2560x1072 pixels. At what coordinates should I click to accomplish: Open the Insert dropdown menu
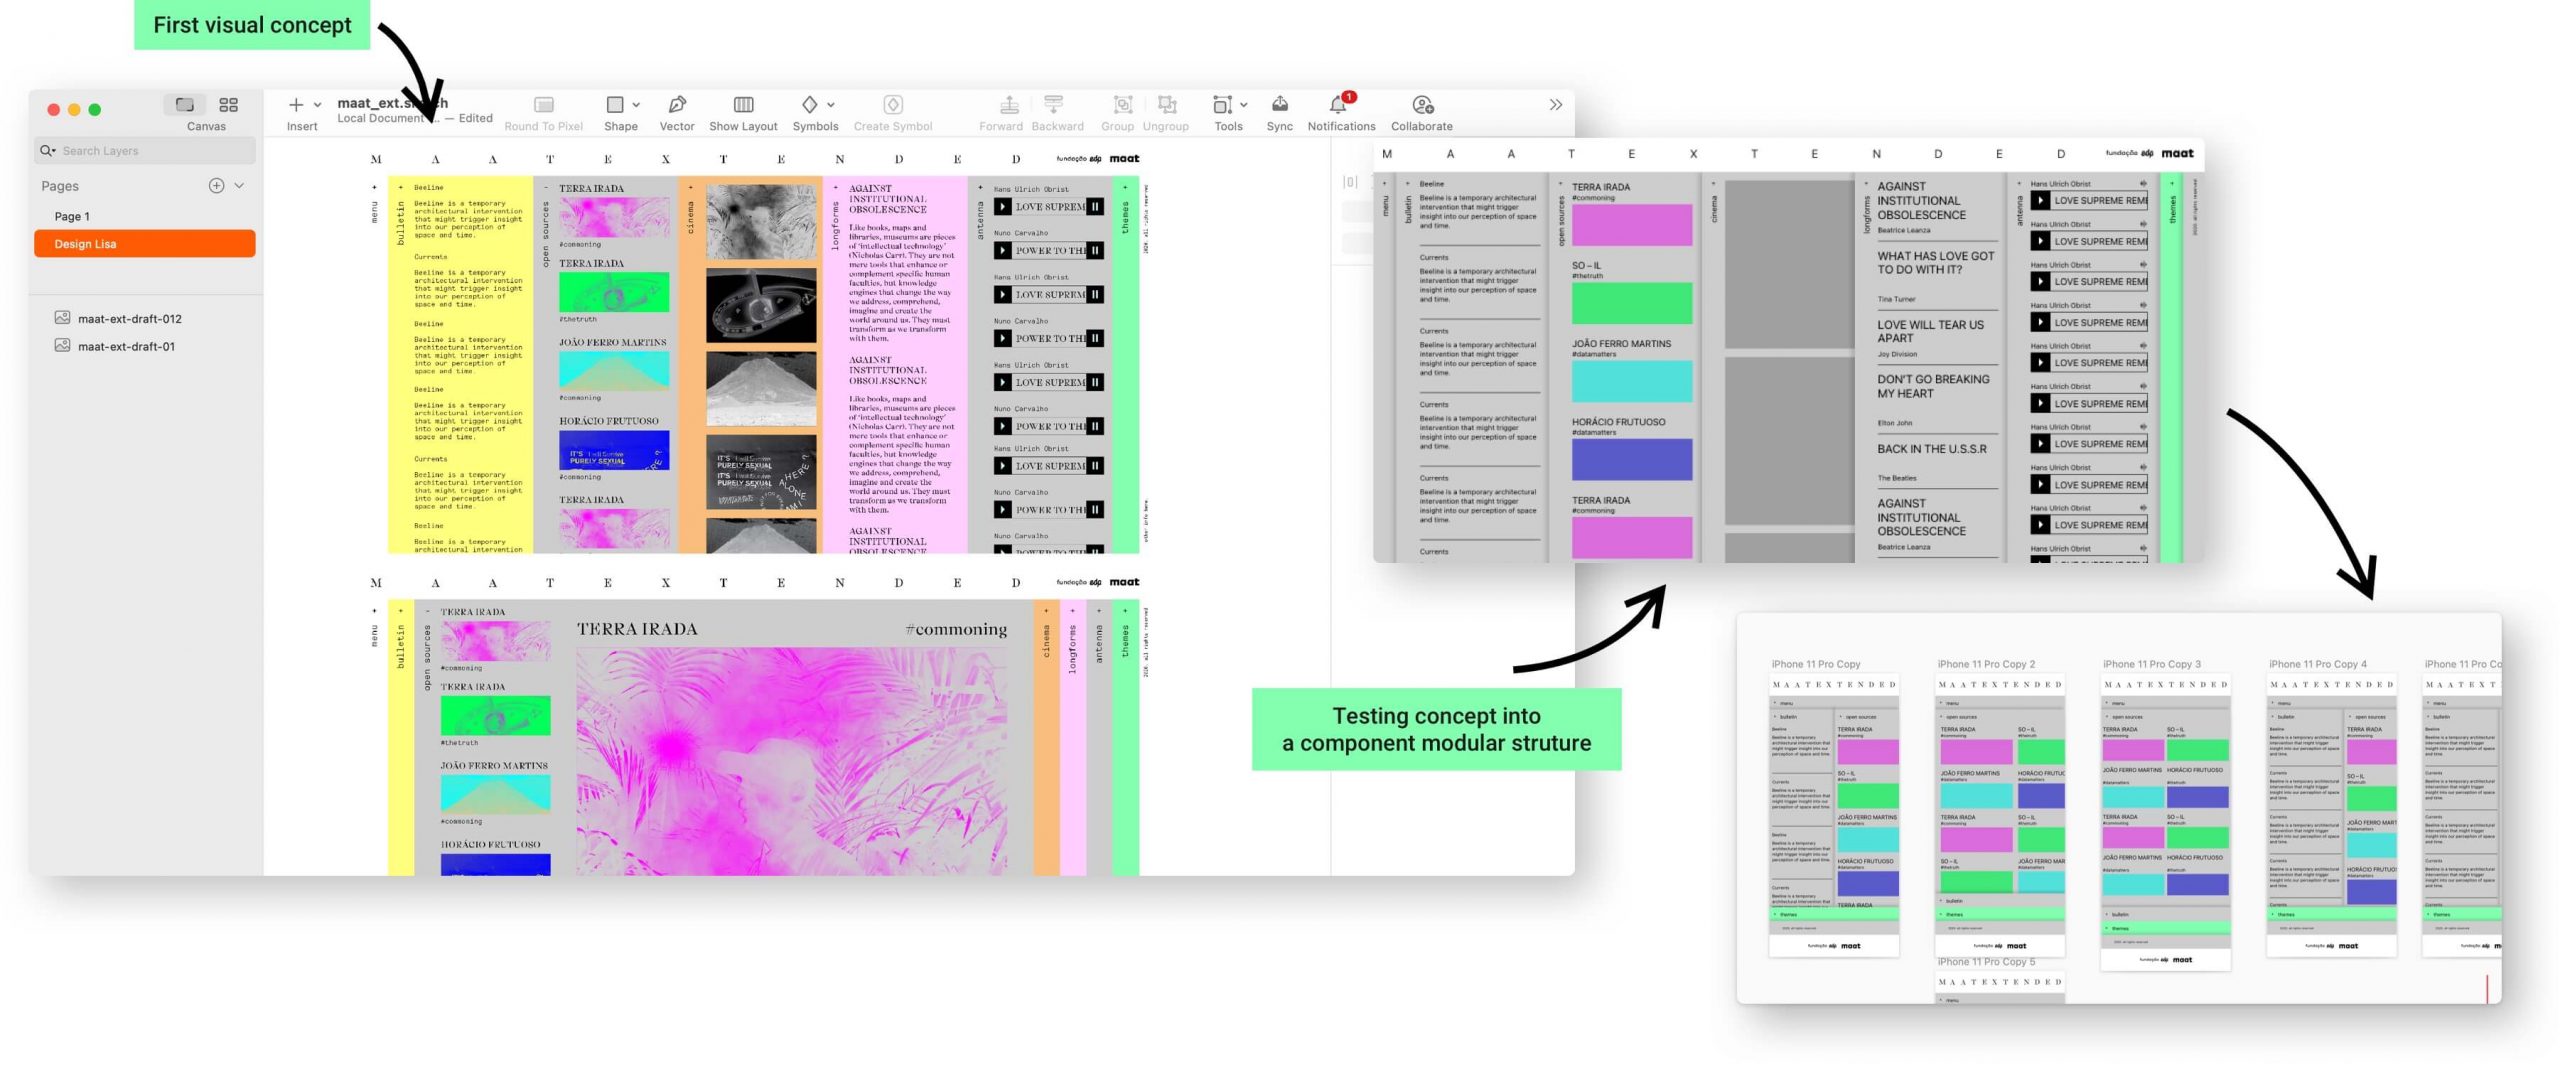(317, 105)
